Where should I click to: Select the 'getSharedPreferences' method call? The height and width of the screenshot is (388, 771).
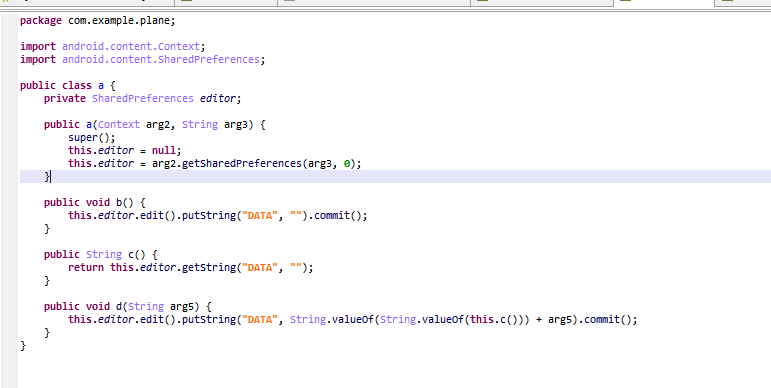pos(241,163)
